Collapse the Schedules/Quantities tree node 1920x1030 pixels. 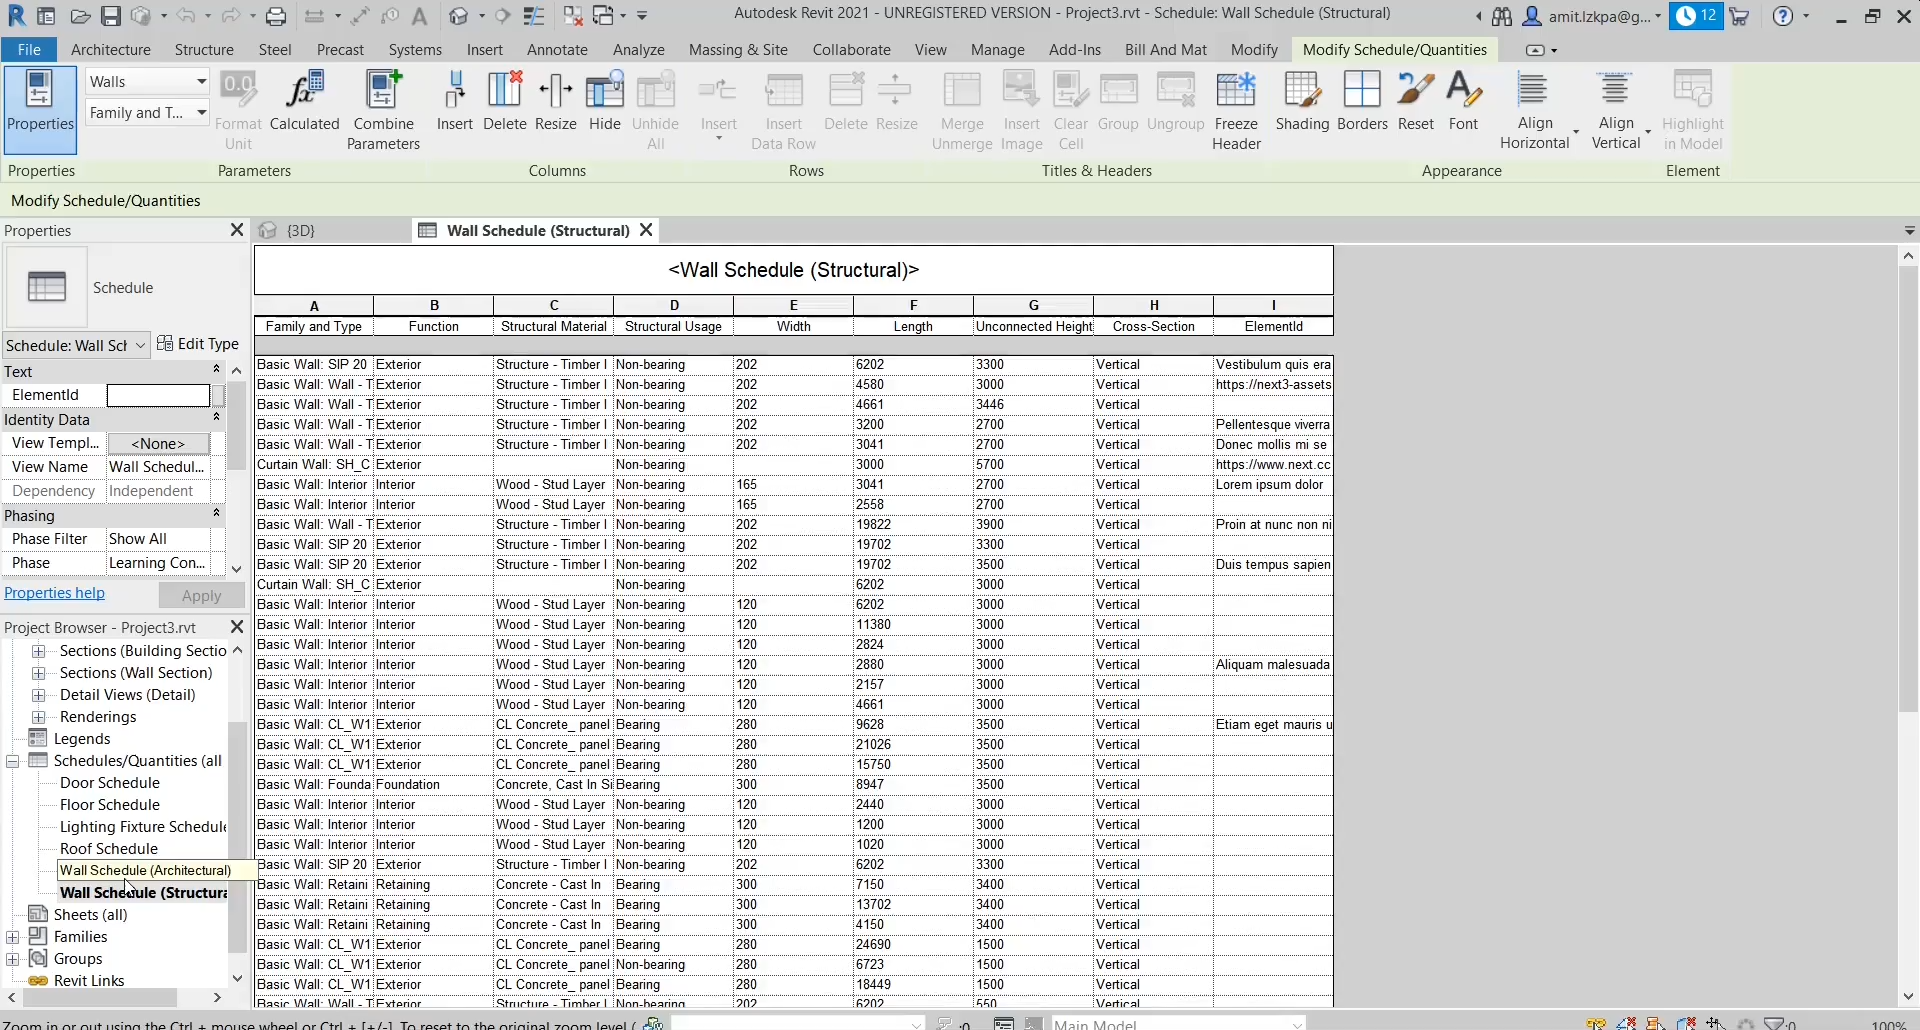[13, 761]
